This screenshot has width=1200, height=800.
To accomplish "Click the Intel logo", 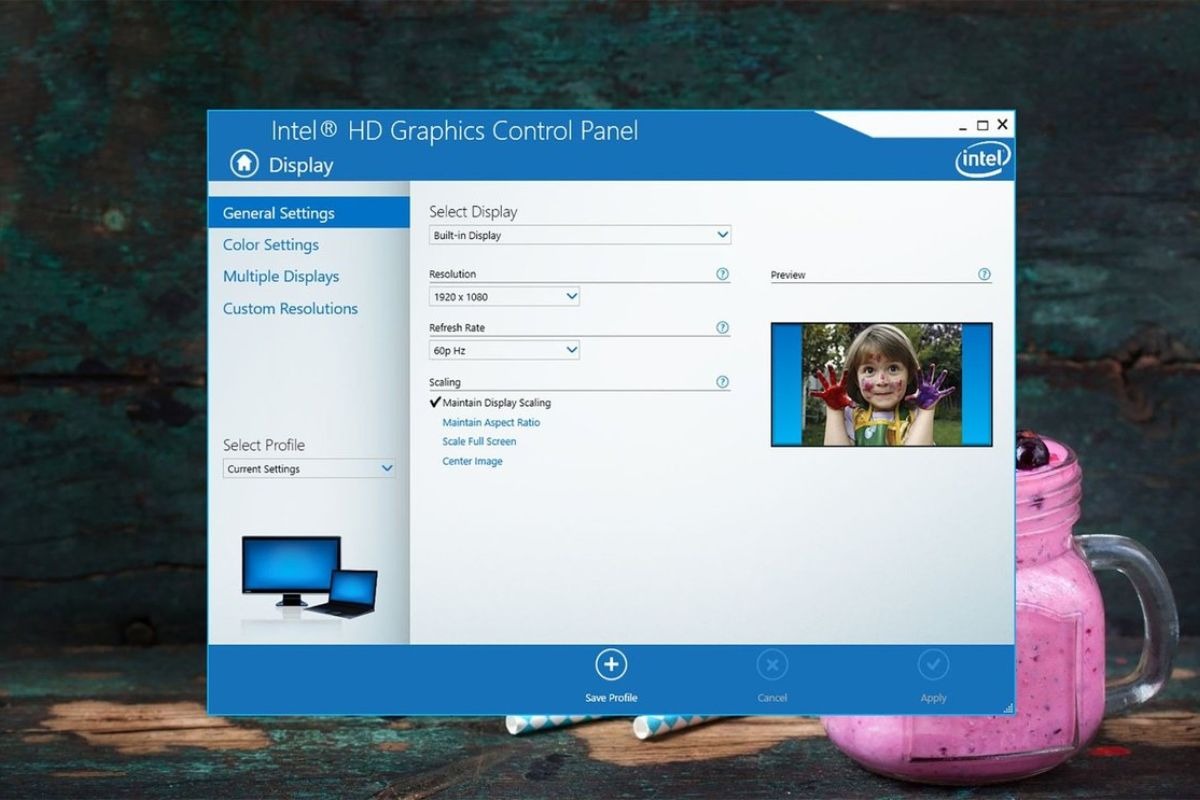I will click(983, 159).
